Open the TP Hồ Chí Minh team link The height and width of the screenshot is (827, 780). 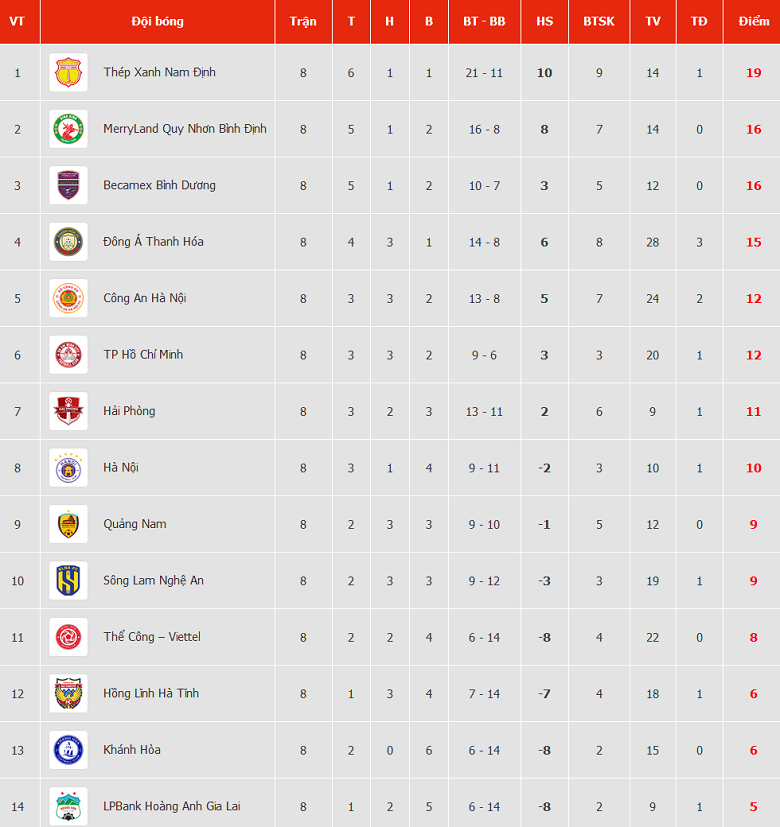143,355
